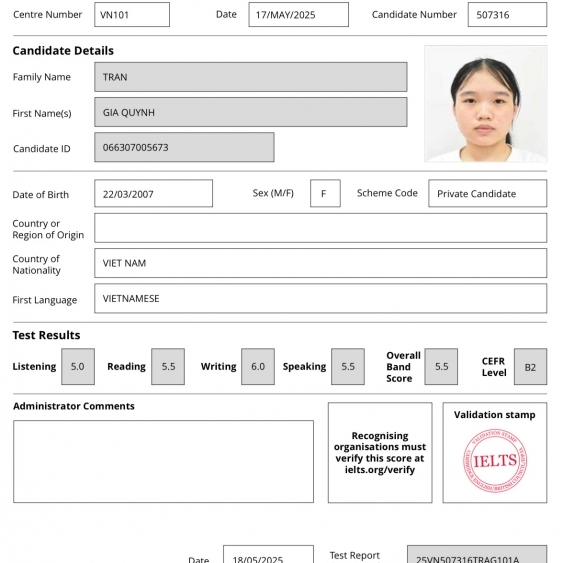The image size is (563, 563).
Task: Click the CEFR Level box B2
Action: click(x=530, y=367)
